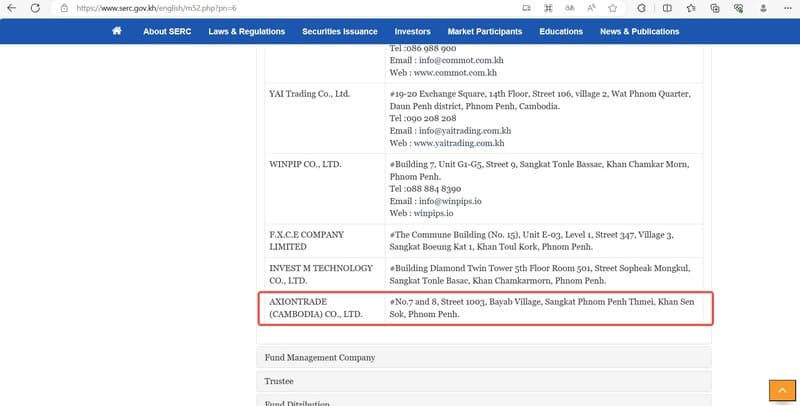
Task: Open the Collections icon
Action: point(715,8)
